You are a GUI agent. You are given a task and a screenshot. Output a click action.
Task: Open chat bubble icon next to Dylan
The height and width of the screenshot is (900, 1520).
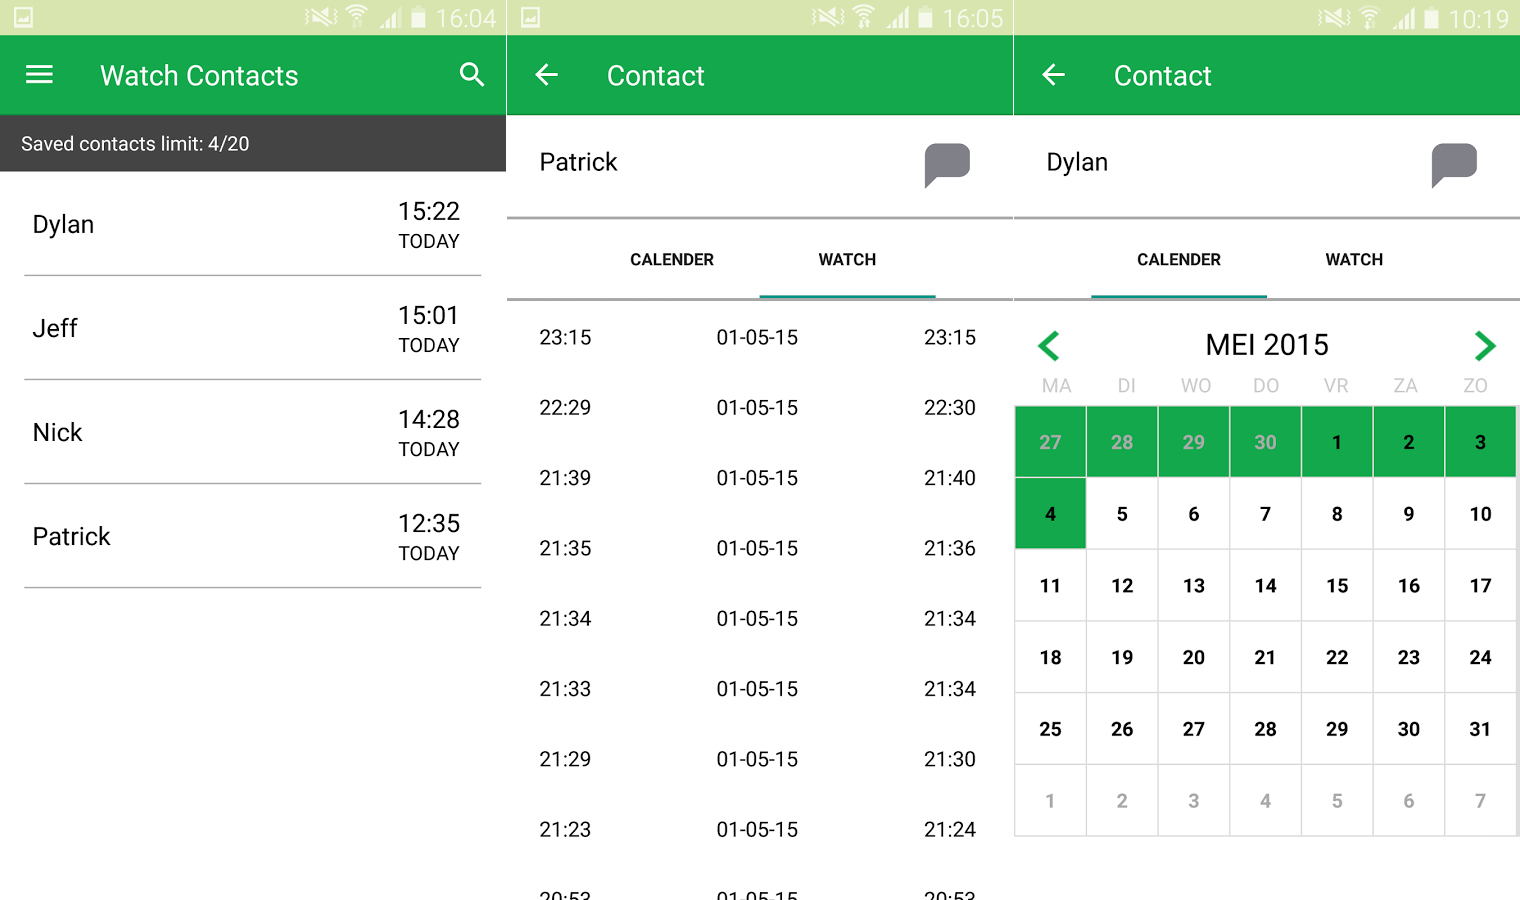click(1454, 164)
